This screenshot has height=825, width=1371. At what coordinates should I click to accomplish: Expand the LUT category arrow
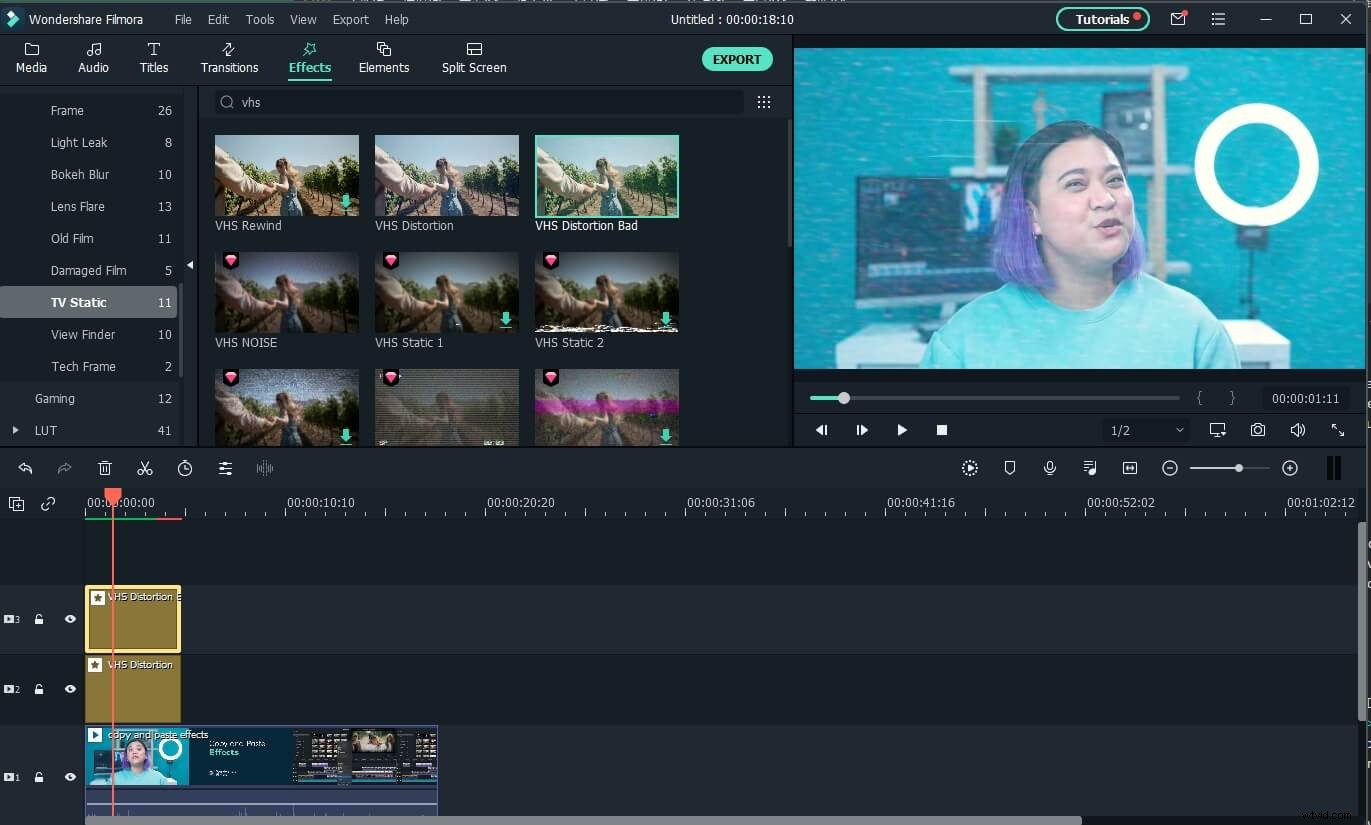(x=15, y=430)
